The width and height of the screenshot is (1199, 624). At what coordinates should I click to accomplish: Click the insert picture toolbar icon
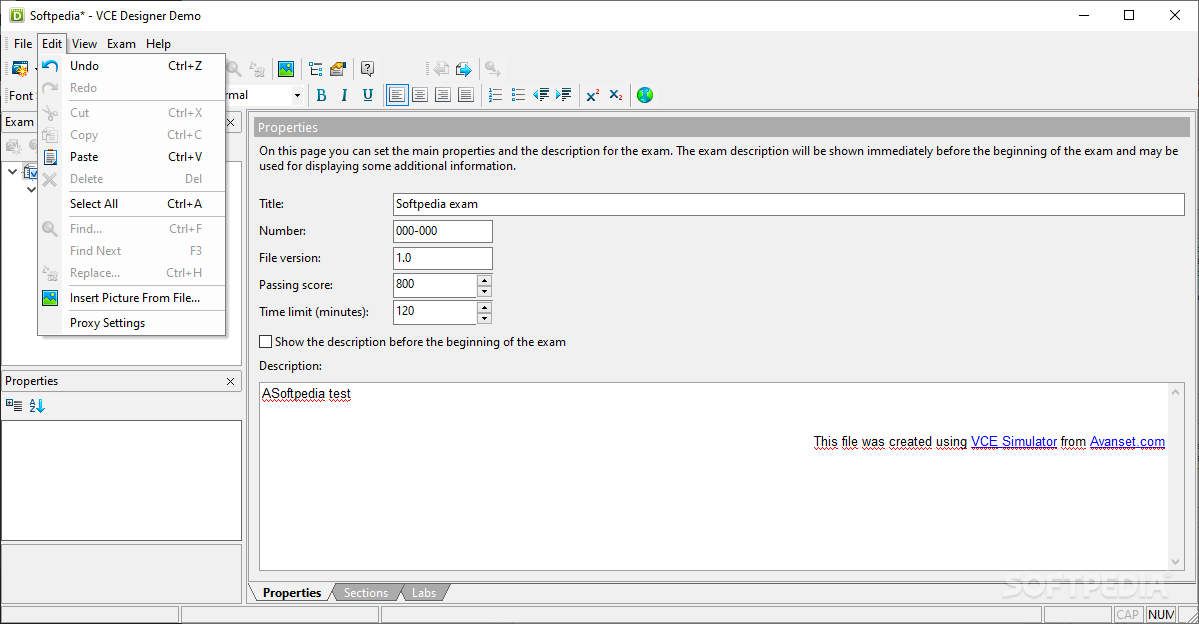point(286,69)
